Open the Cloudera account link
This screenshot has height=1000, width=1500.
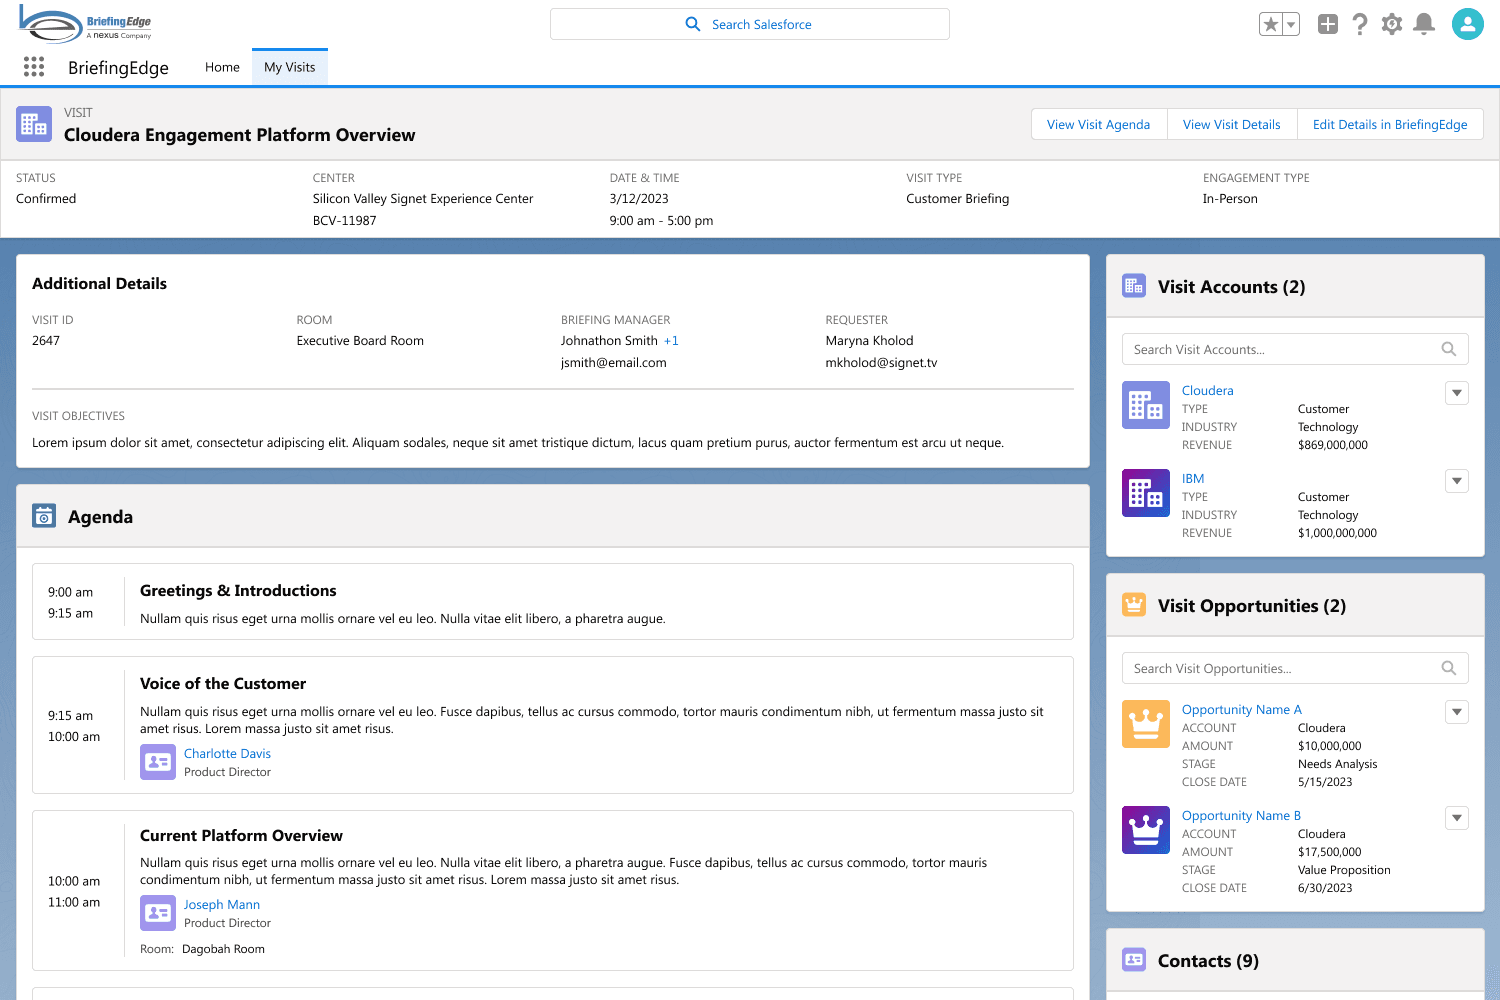[1208, 391]
